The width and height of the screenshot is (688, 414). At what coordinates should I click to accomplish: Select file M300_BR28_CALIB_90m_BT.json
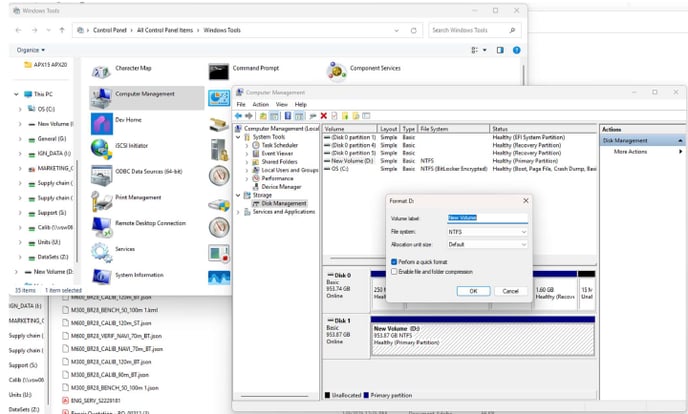(x=110, y=375)
